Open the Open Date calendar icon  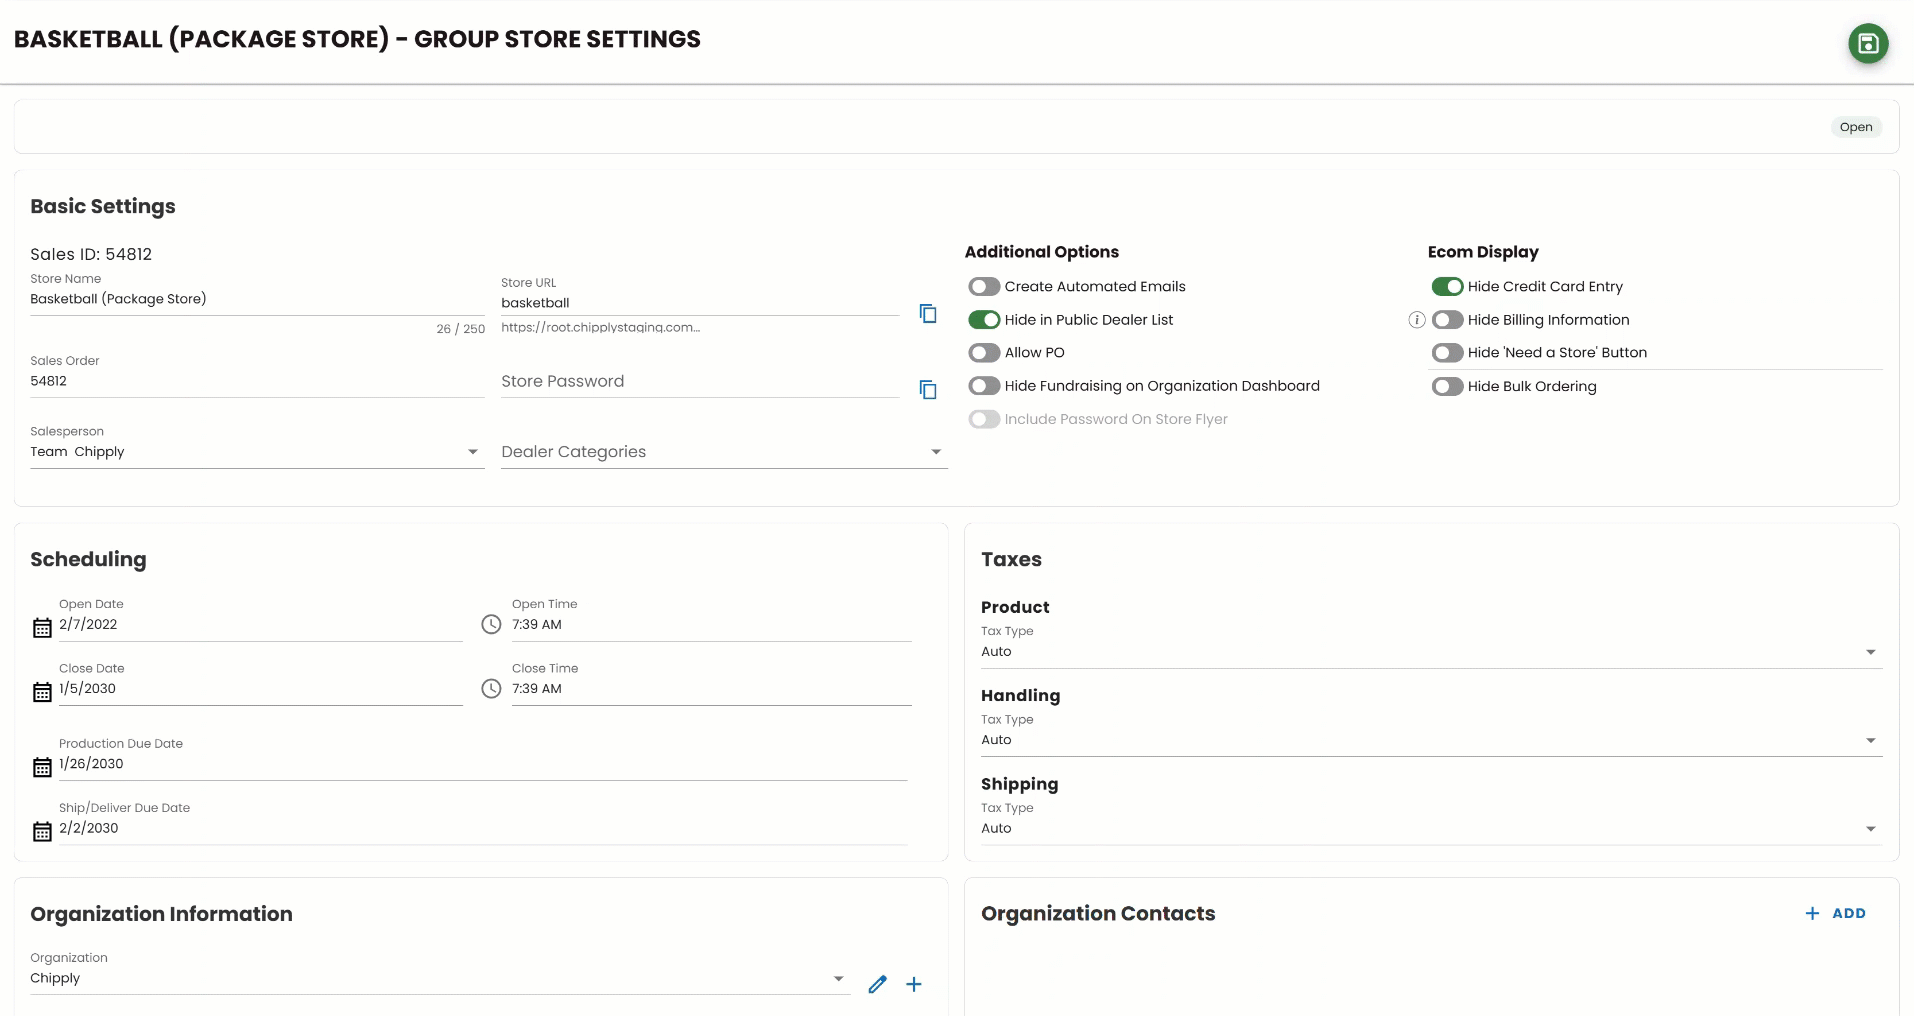click(x=42, y=628)
